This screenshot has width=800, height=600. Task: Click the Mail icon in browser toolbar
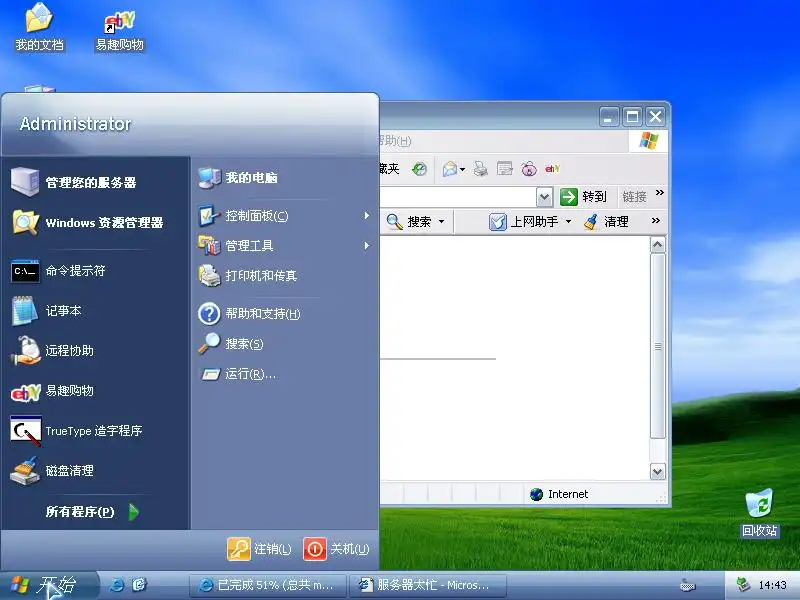(449, 169)
